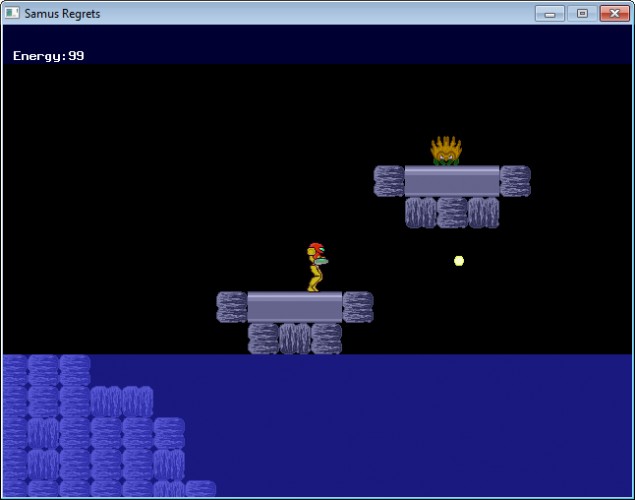Click the glowing yellow energy orb
The image size is (635, 500).
click(x=459, y=261)
